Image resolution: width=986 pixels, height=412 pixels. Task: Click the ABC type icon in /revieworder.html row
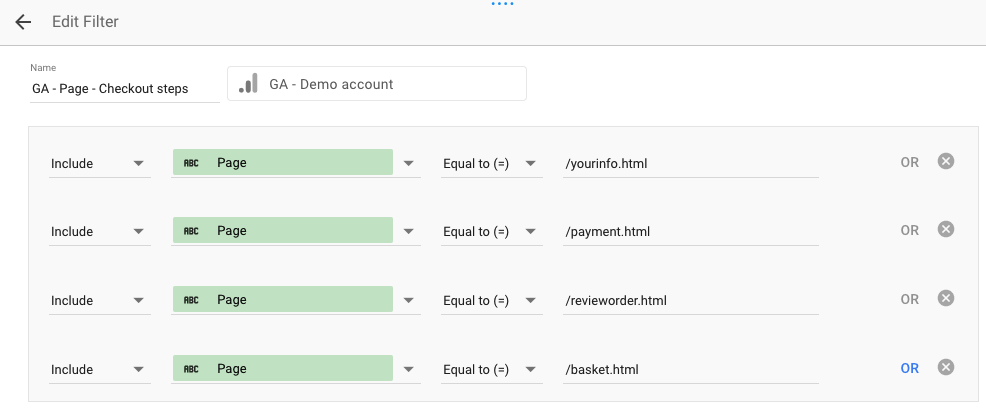(191, 300)
